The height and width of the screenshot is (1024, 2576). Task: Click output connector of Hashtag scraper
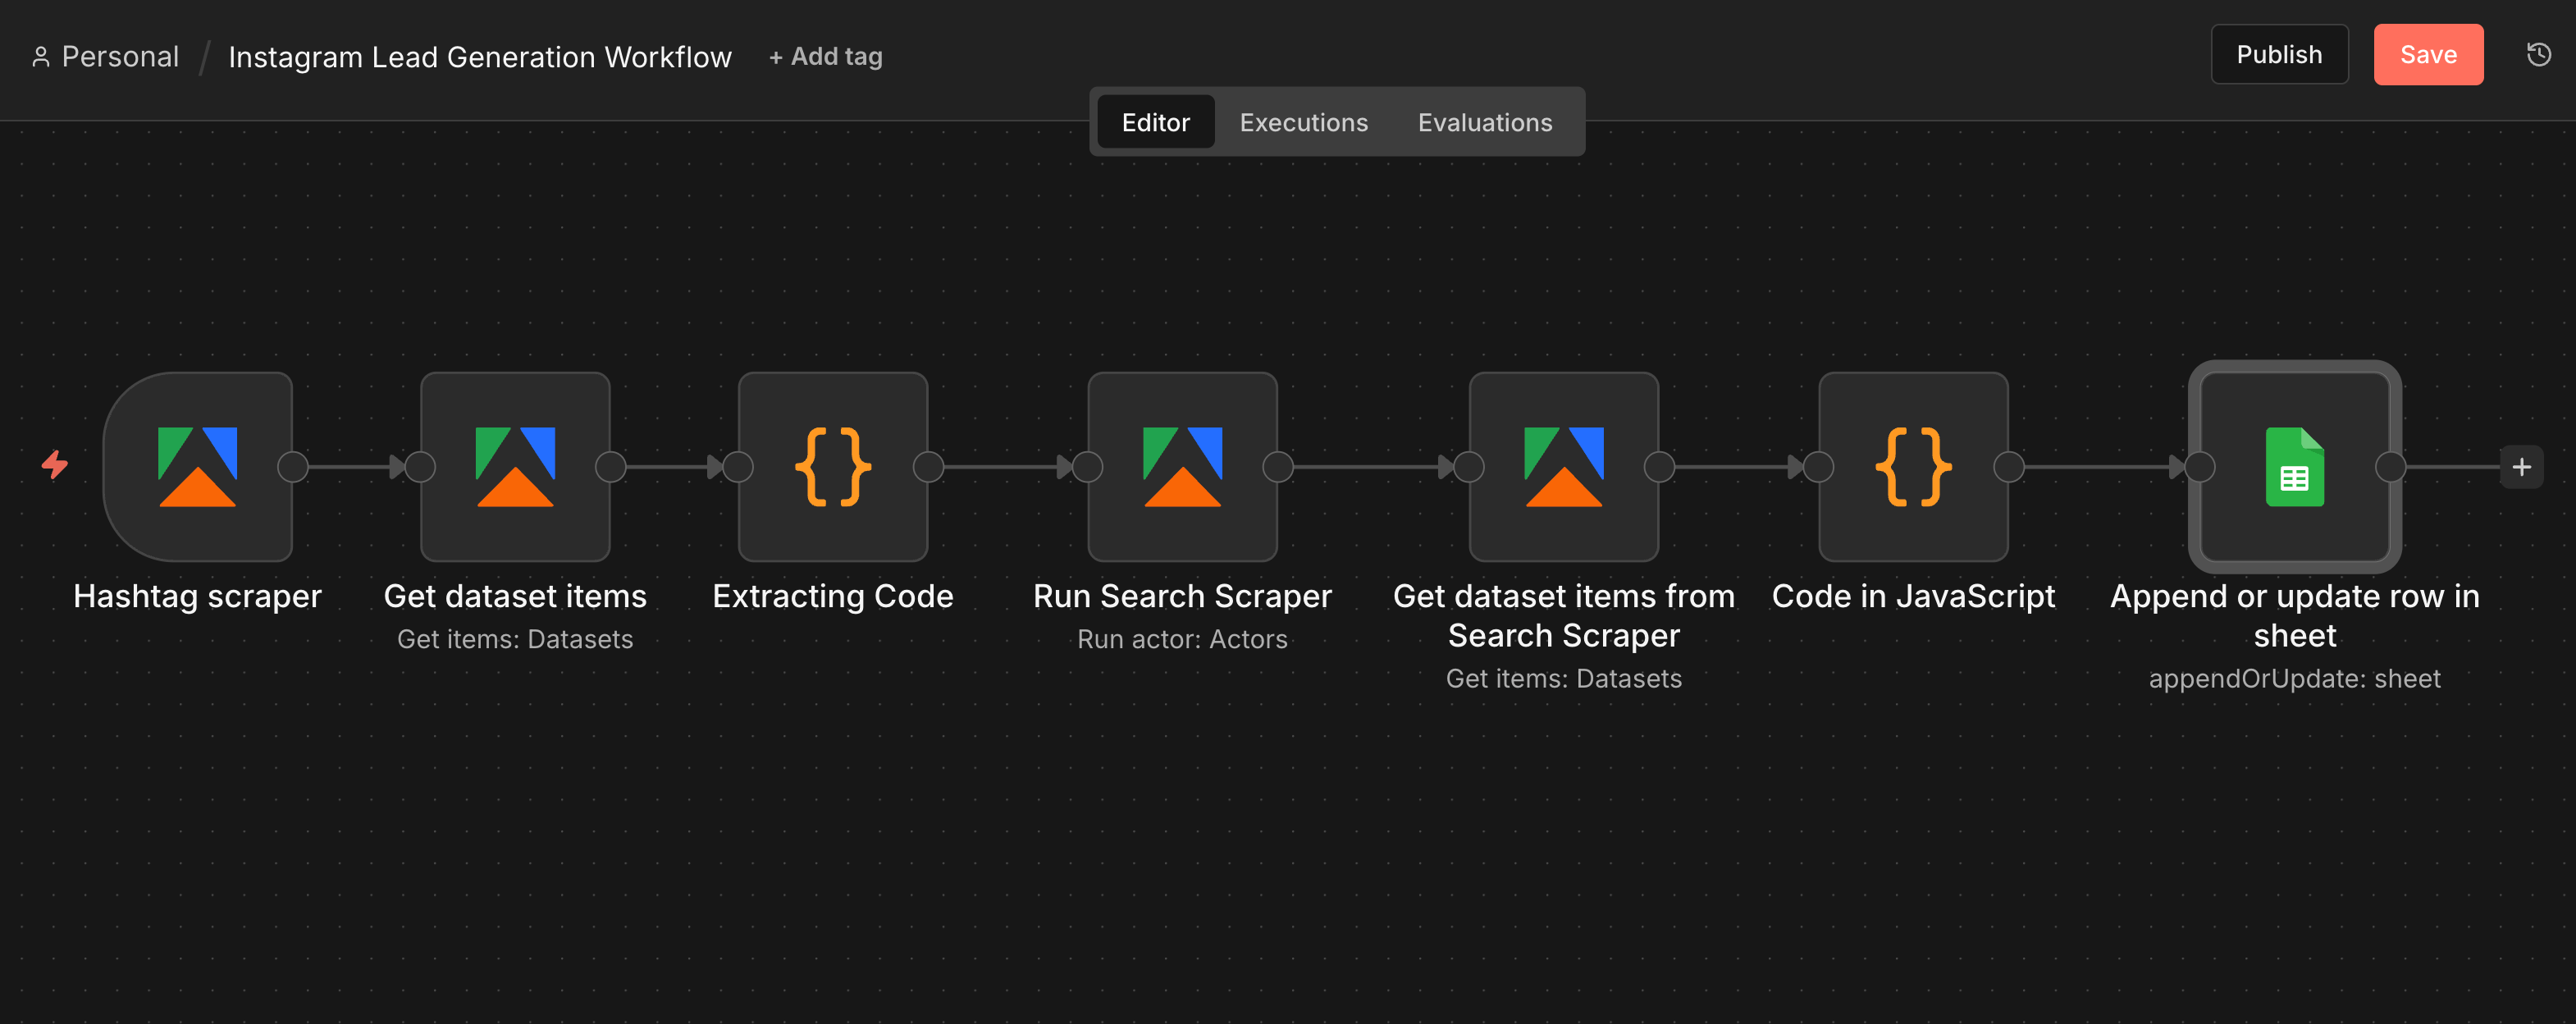(295, 466)
